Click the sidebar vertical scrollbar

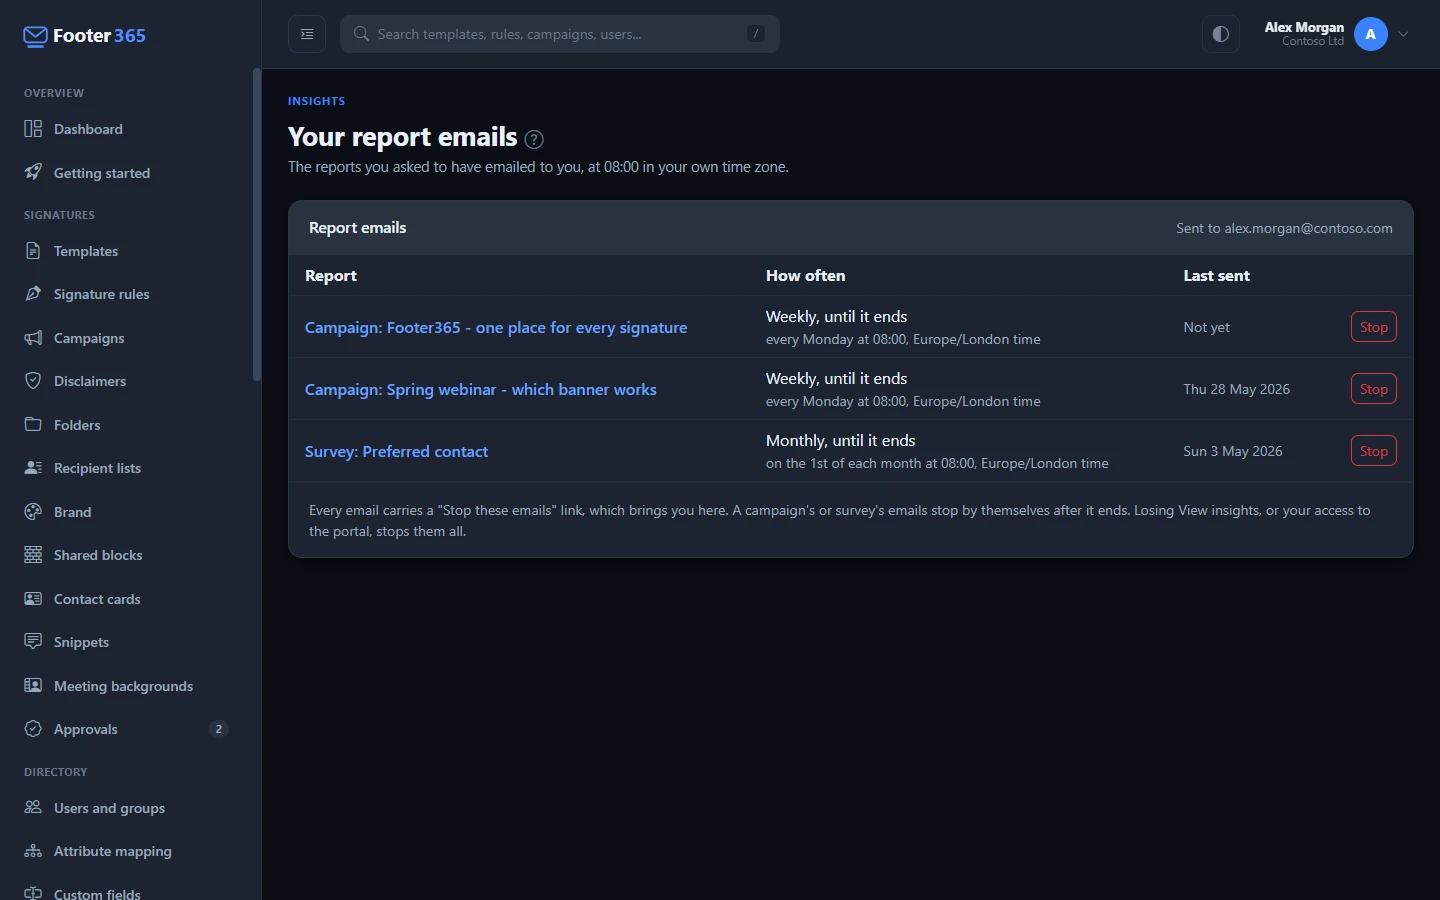tap(257, 225)
